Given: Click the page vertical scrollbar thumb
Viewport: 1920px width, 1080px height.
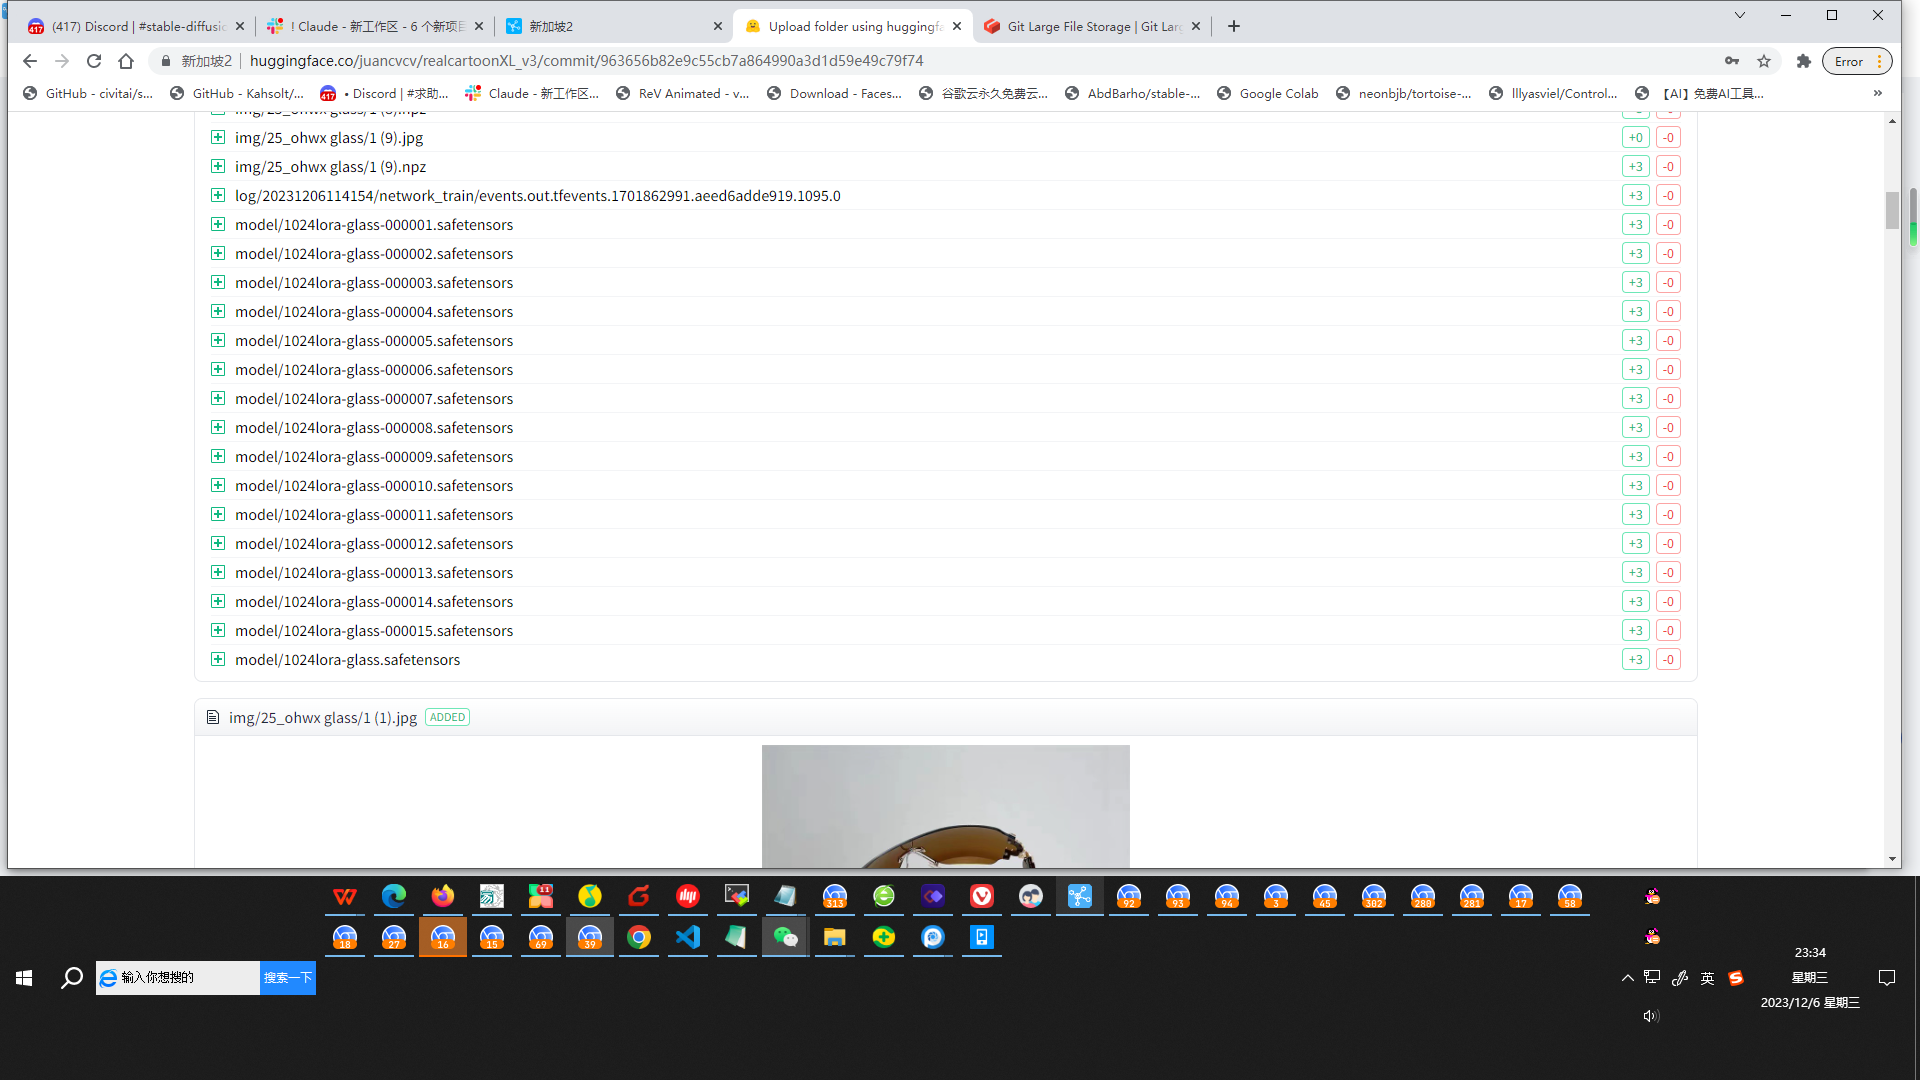Looking at the screenshot, I should click(x=1892, y=210).
